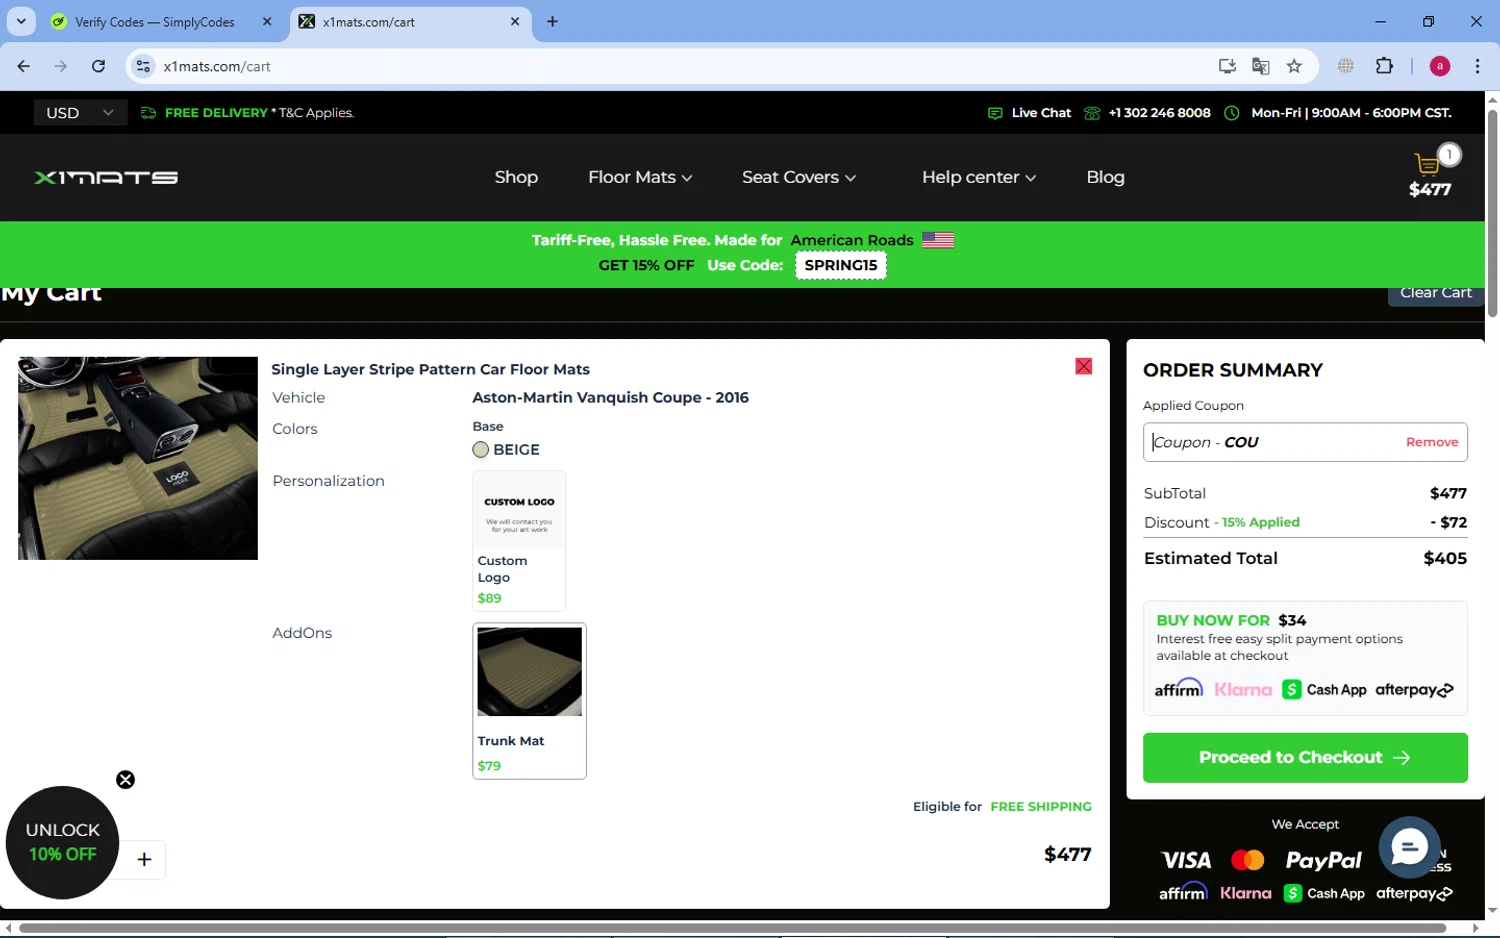Click the FREE SHIPPING text
The height and width of the screenshot is (938, 1500).
[1041, 806]
